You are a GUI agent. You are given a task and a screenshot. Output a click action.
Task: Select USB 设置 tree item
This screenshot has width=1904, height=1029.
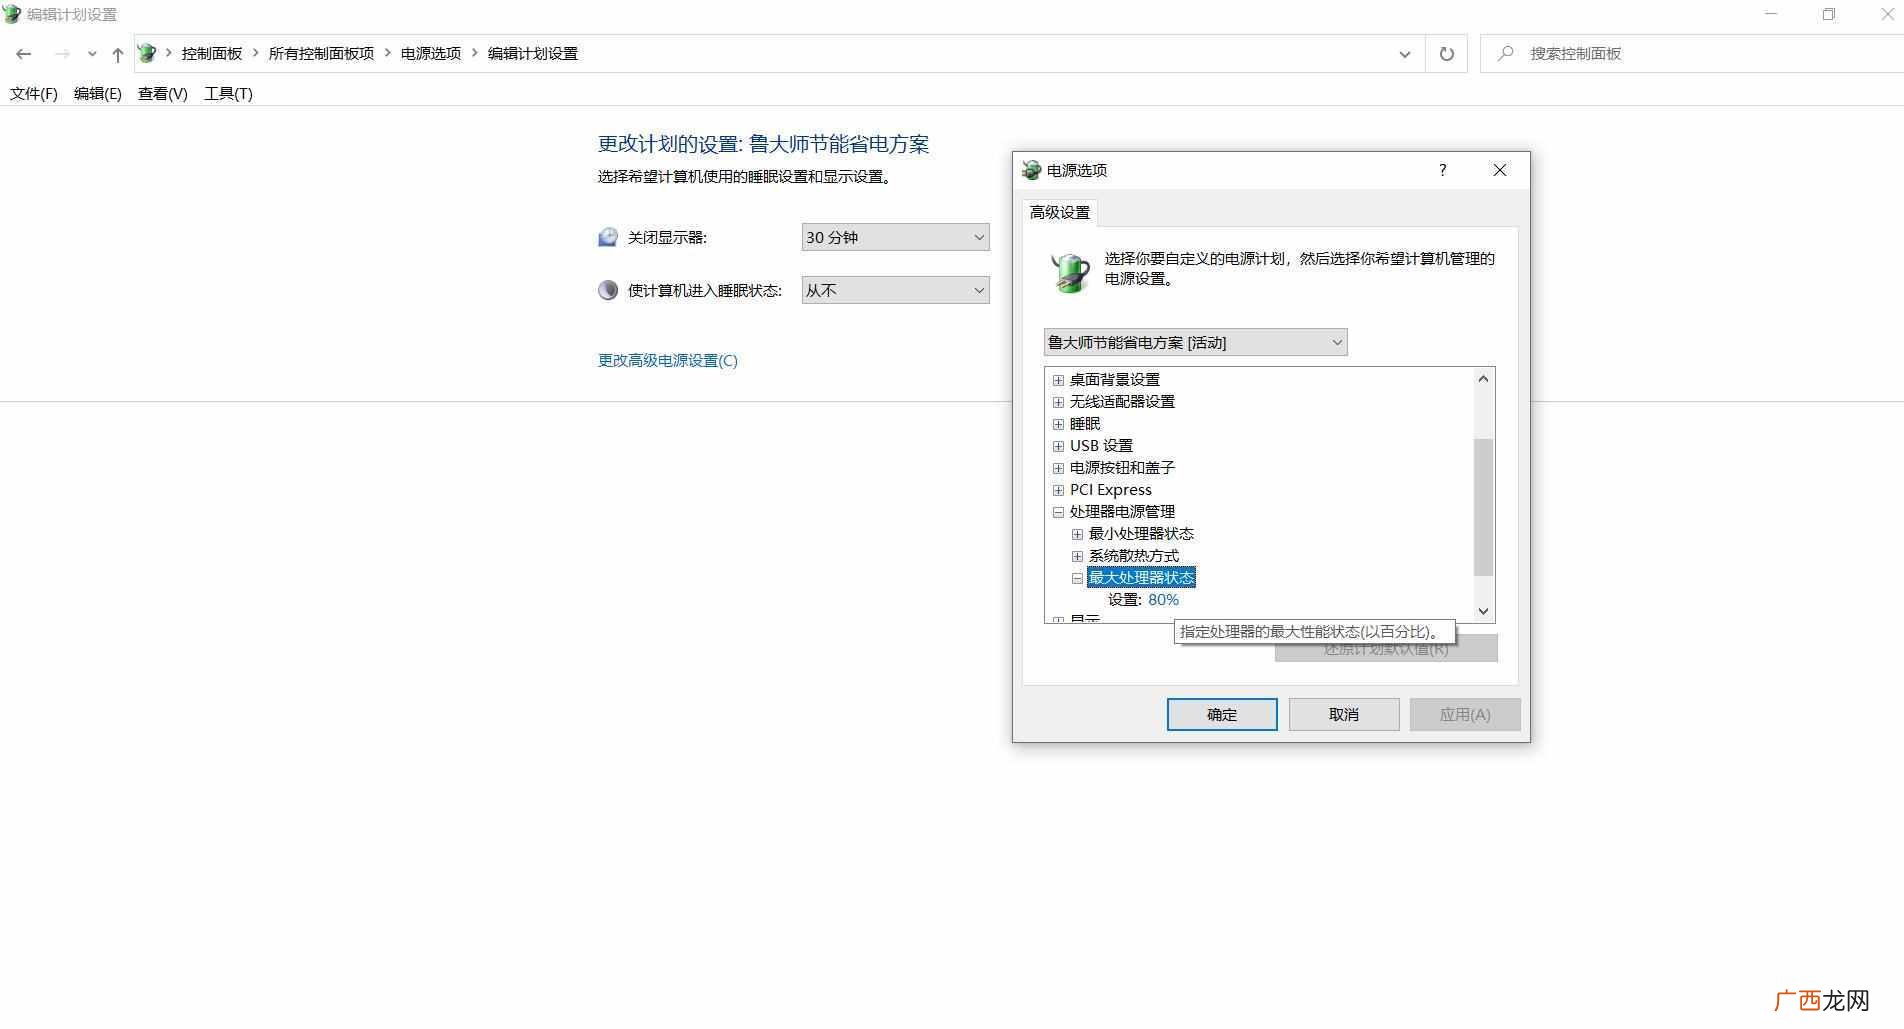1101,446
